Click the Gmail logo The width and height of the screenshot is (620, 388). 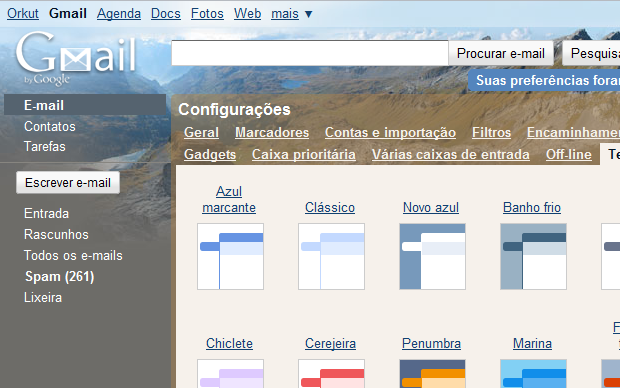(x=75, y=58)
